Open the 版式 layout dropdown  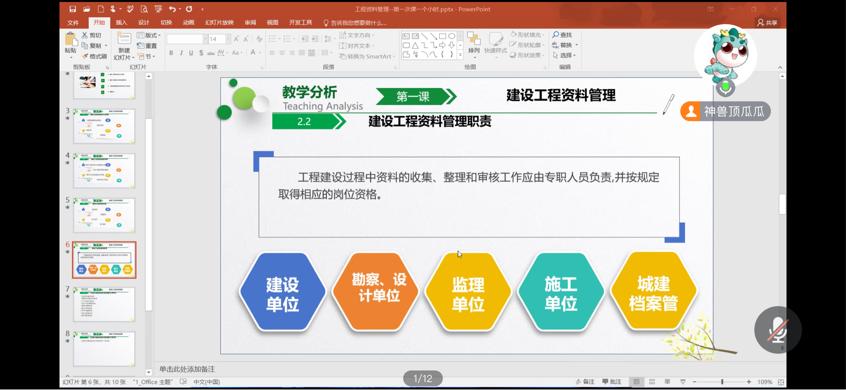(x=148, y=35)
